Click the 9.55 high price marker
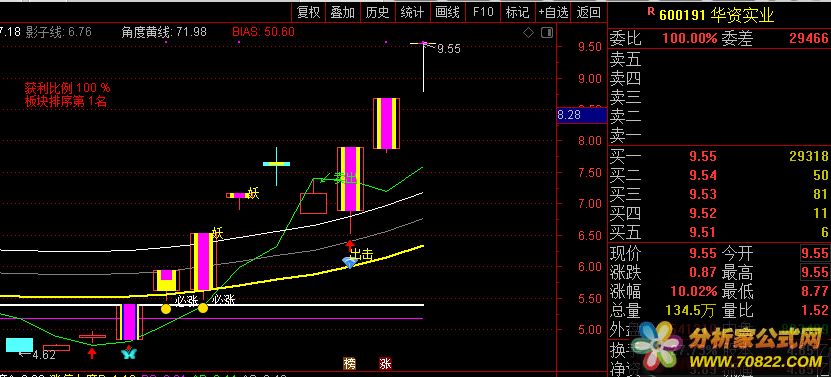Viewport: 831px width, 377px height. pyautogui.click(x=448, y=49)
